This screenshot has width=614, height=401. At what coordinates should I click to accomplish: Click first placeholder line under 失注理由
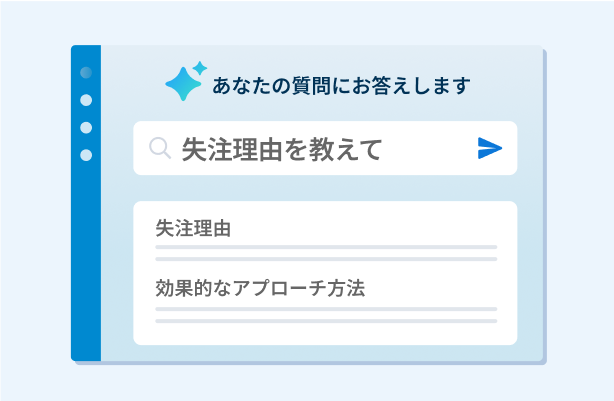pos(326,247)
